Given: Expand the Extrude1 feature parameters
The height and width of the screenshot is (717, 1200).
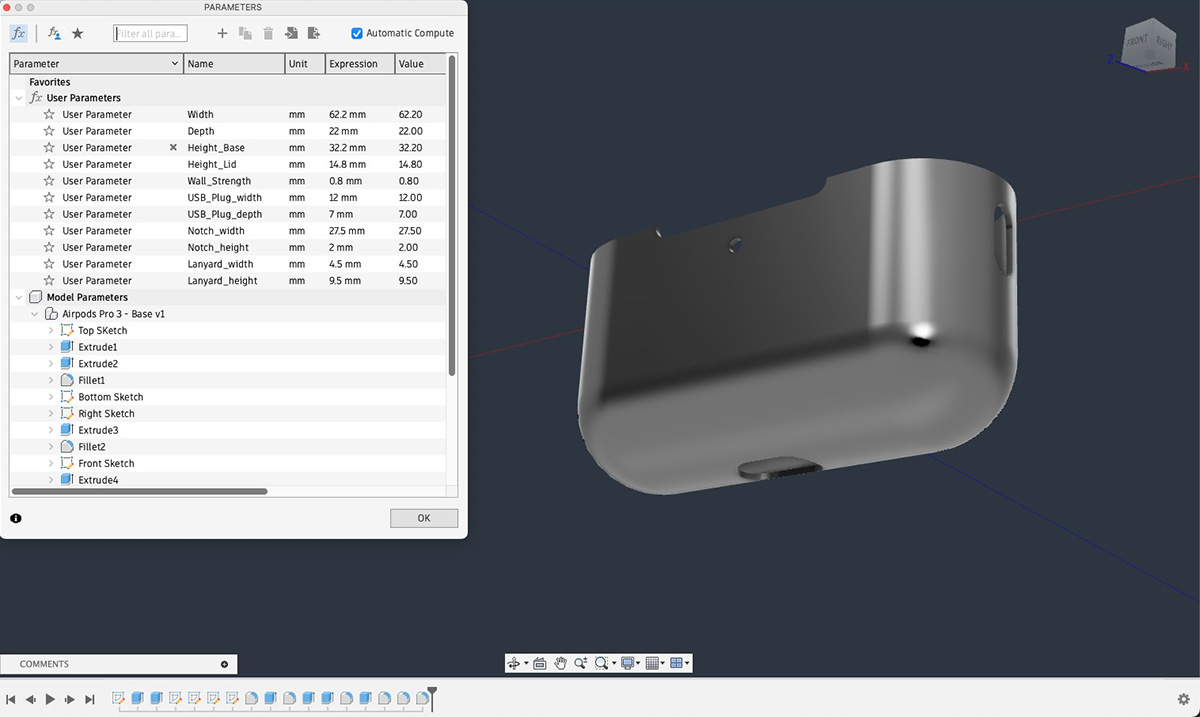Looking at the screenshot, I should click(x=51, y=347).
